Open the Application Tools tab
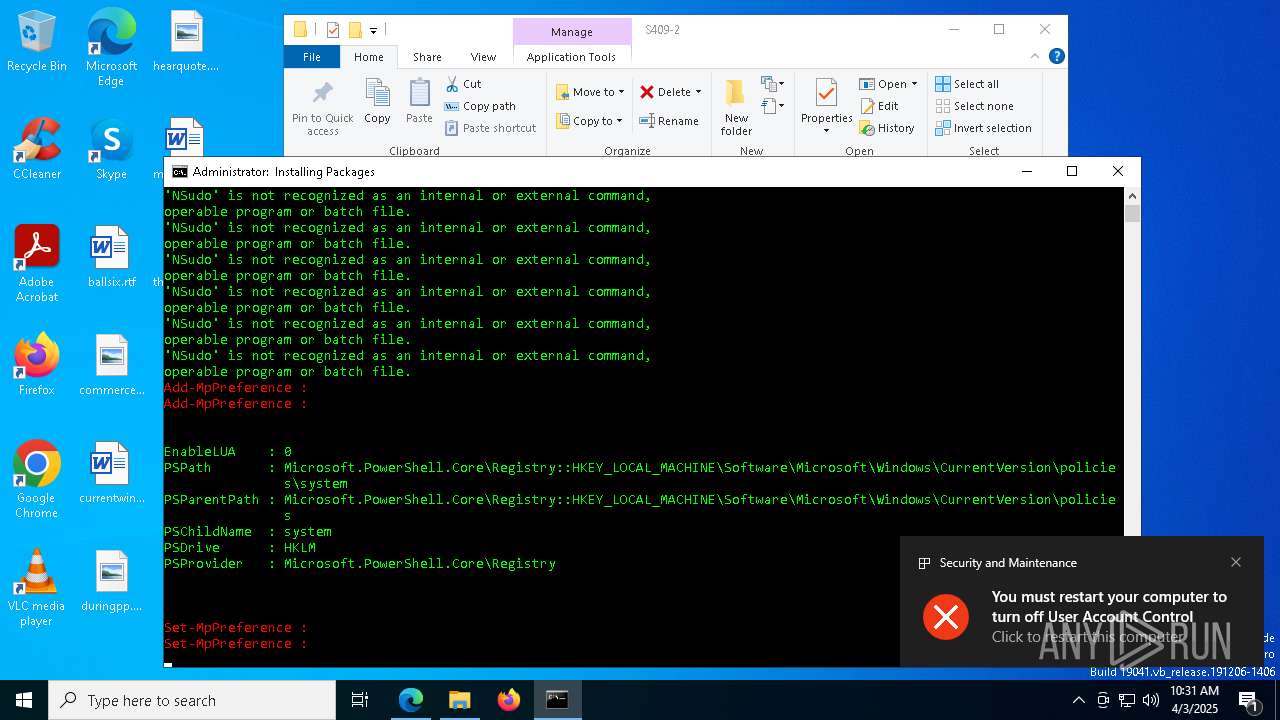 coord(571,57)
